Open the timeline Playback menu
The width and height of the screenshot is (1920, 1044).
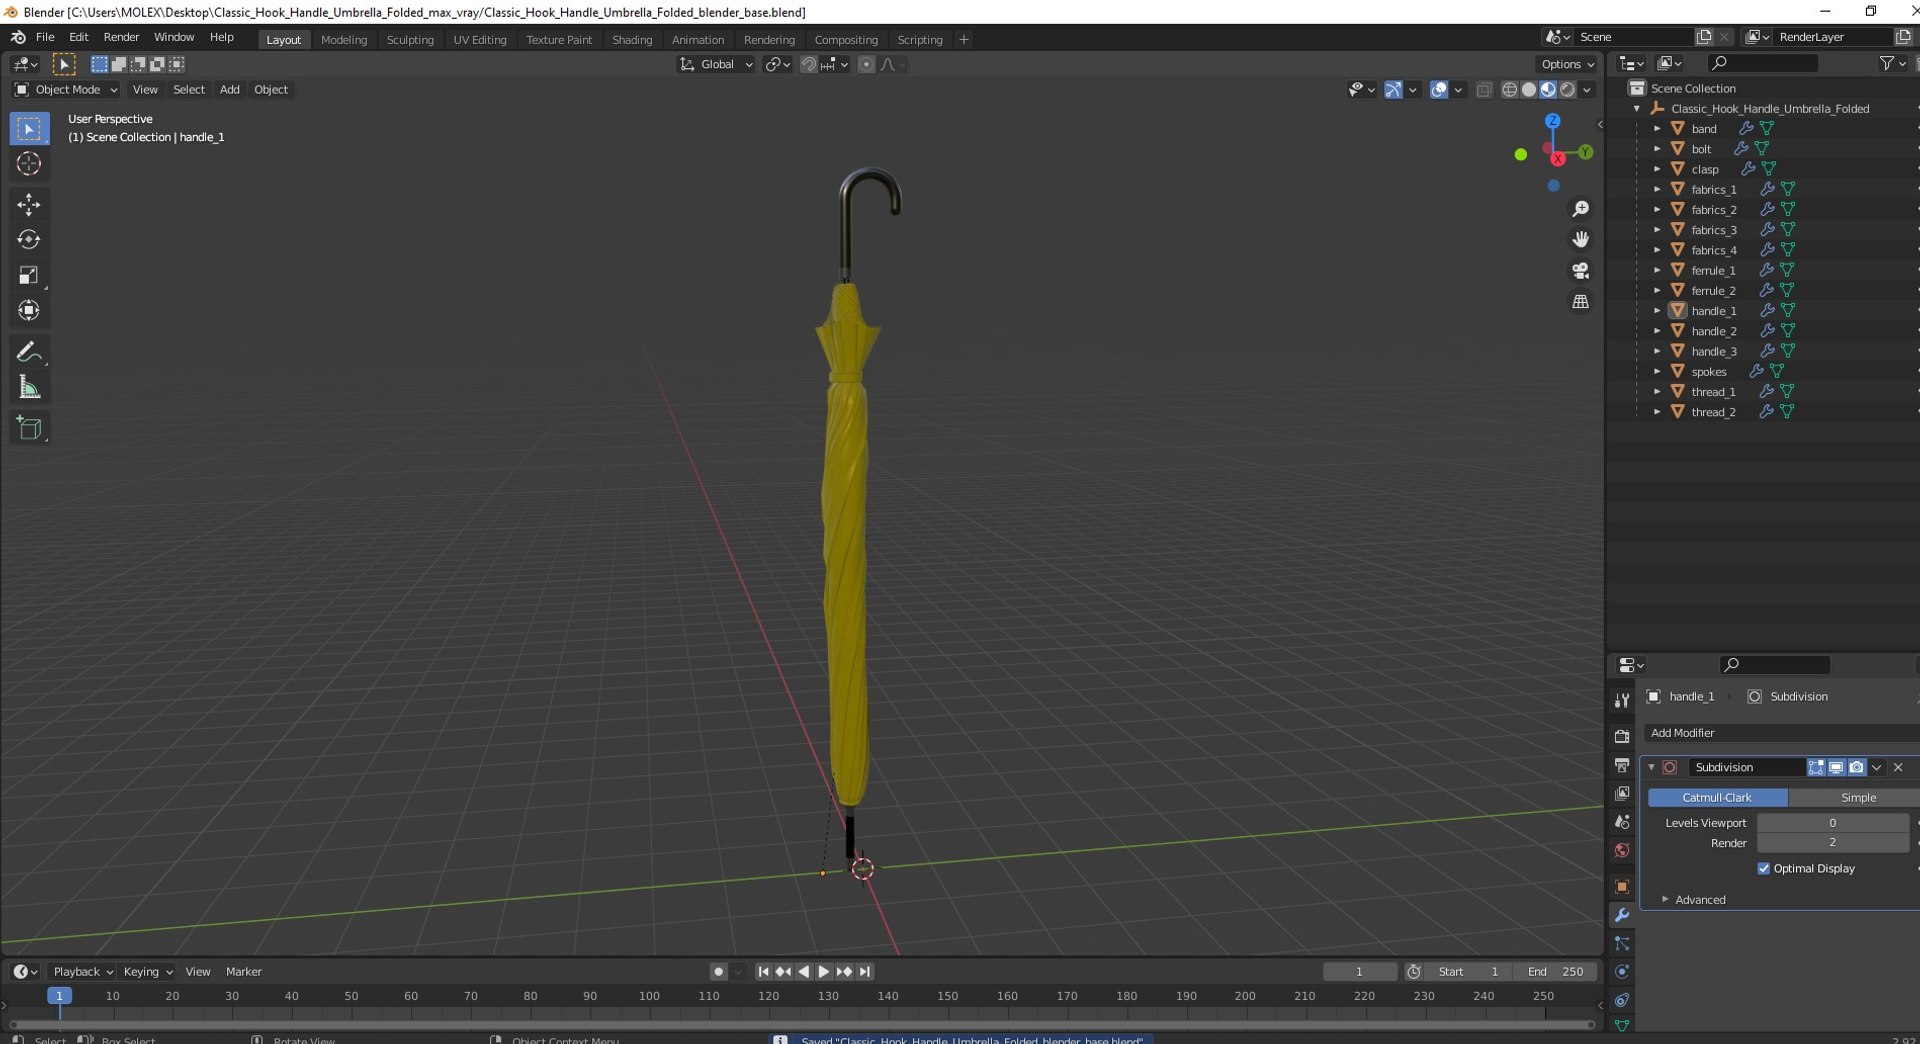(82, 972)
